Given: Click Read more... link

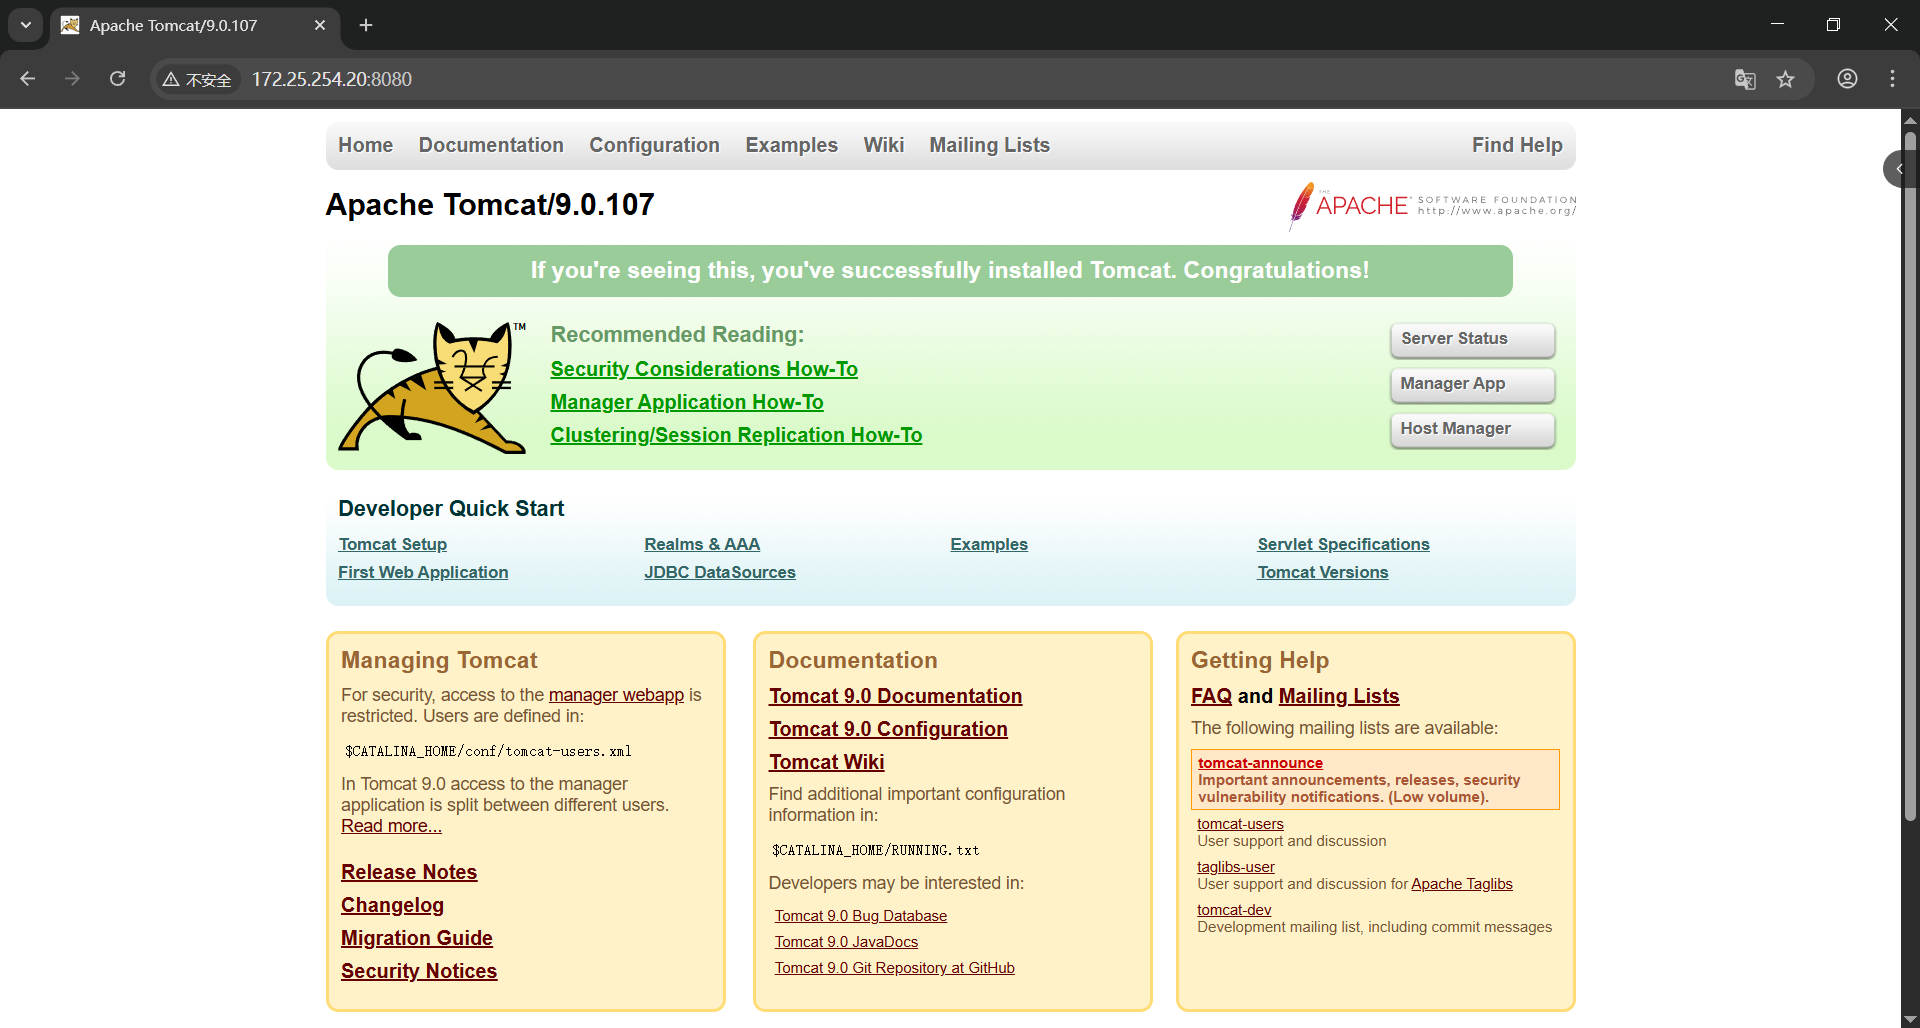Looking at the screenshot, I should pyautogui.click(x=391, y=826).
